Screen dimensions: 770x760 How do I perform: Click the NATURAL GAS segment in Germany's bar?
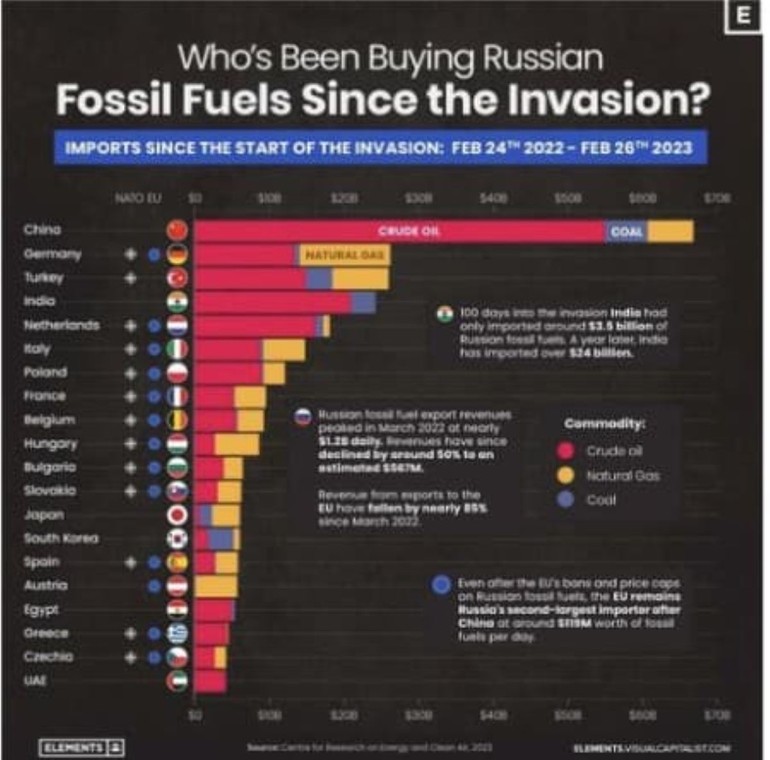[x=345, y=255]
